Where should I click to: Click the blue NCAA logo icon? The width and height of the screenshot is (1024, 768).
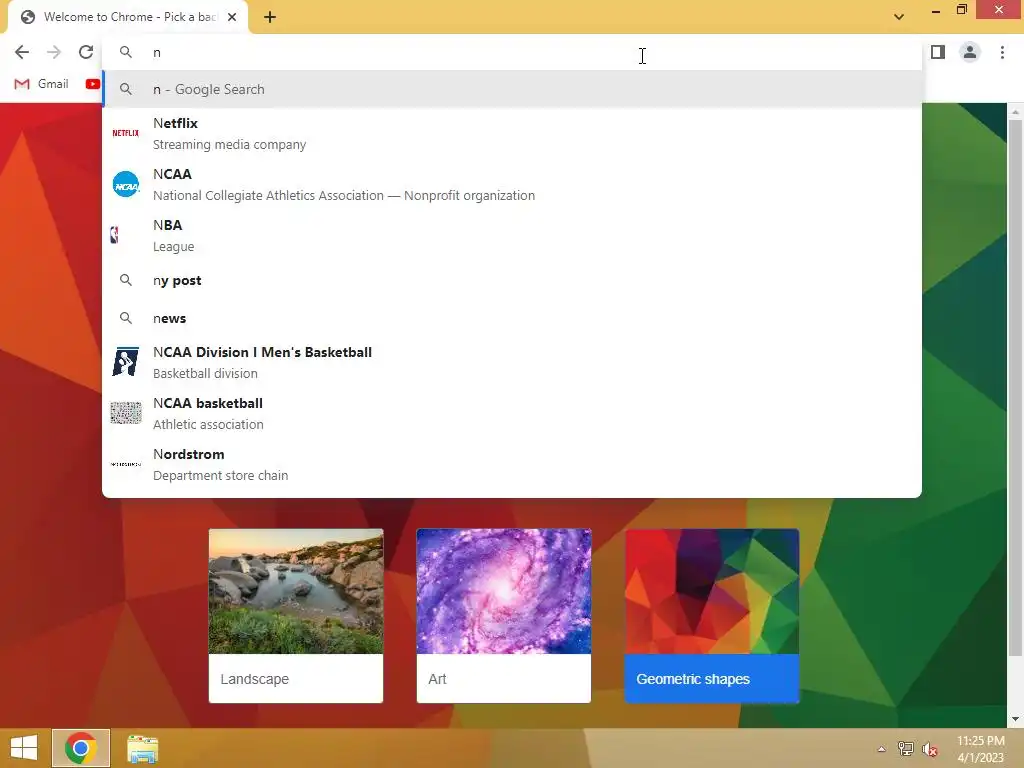click(x=125, y=184)
